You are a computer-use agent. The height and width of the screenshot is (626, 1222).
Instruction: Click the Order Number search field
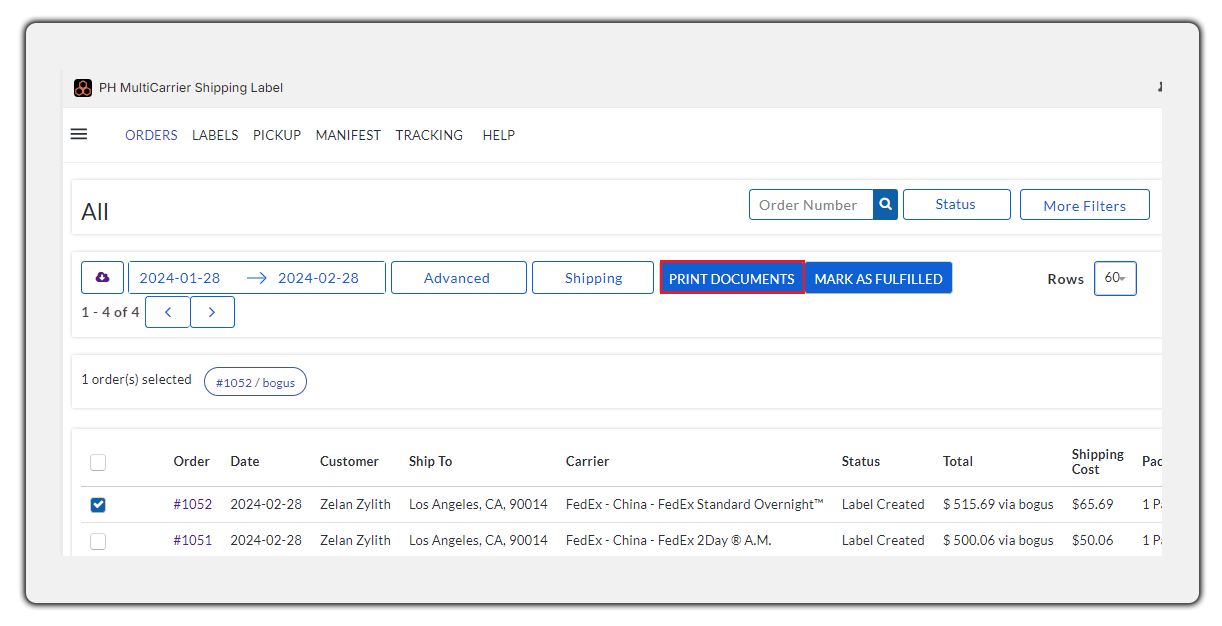coord(811,204)
